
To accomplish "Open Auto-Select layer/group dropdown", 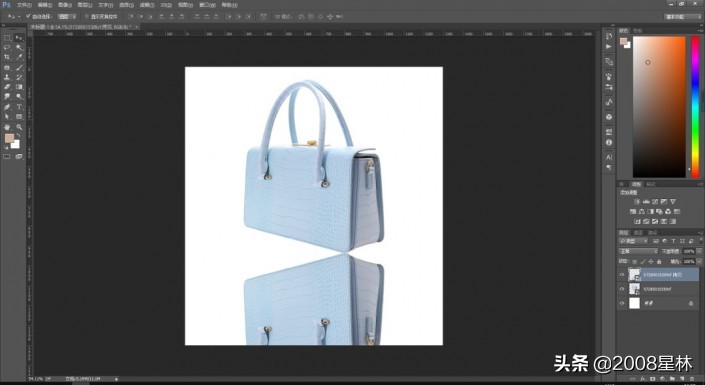I will pyautogui.click(x=67, y=17).
